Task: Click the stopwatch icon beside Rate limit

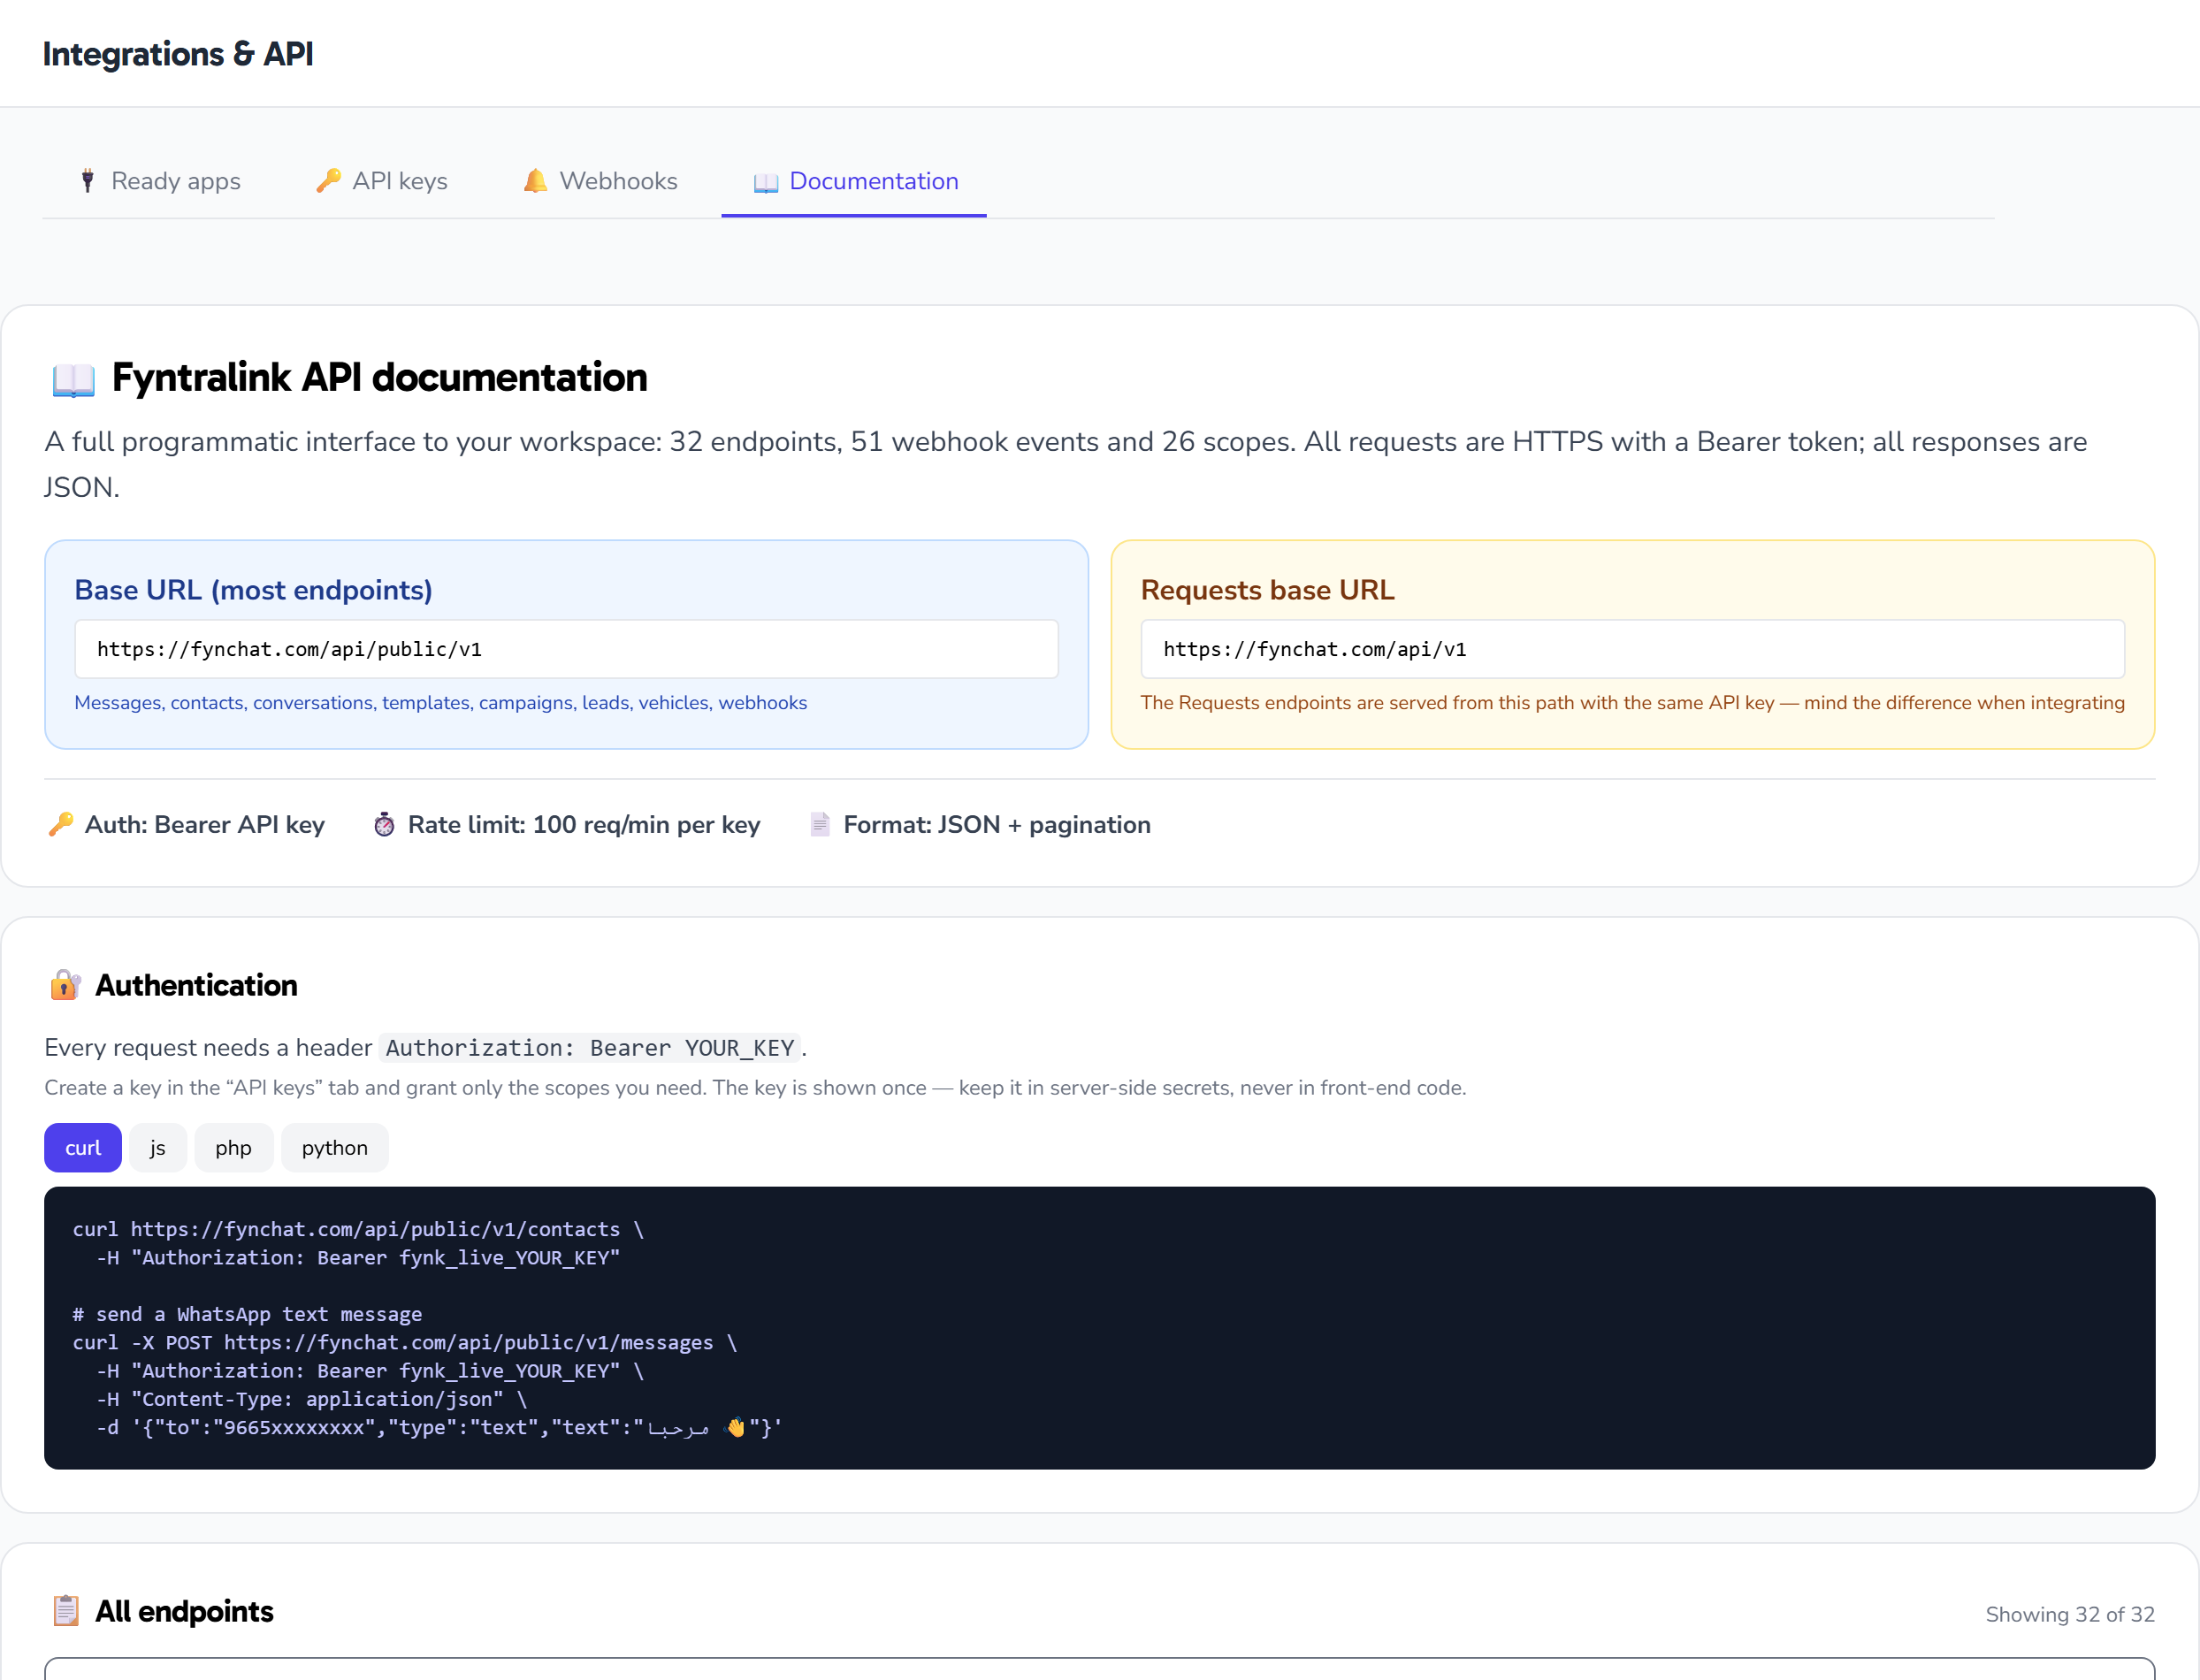Action: (x=384, y=824)
